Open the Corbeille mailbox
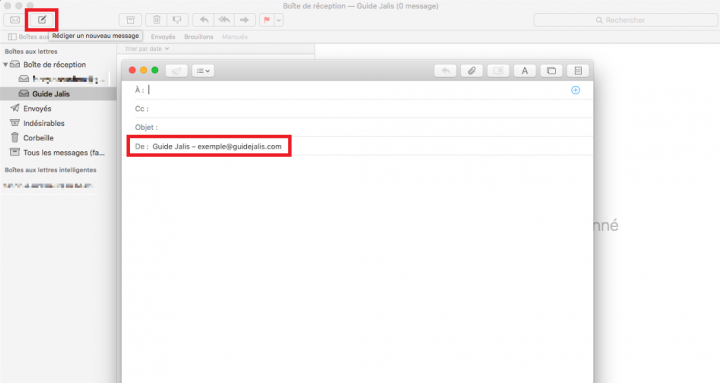Viewport: 720px width, 383px height. (x=38, y=138)
